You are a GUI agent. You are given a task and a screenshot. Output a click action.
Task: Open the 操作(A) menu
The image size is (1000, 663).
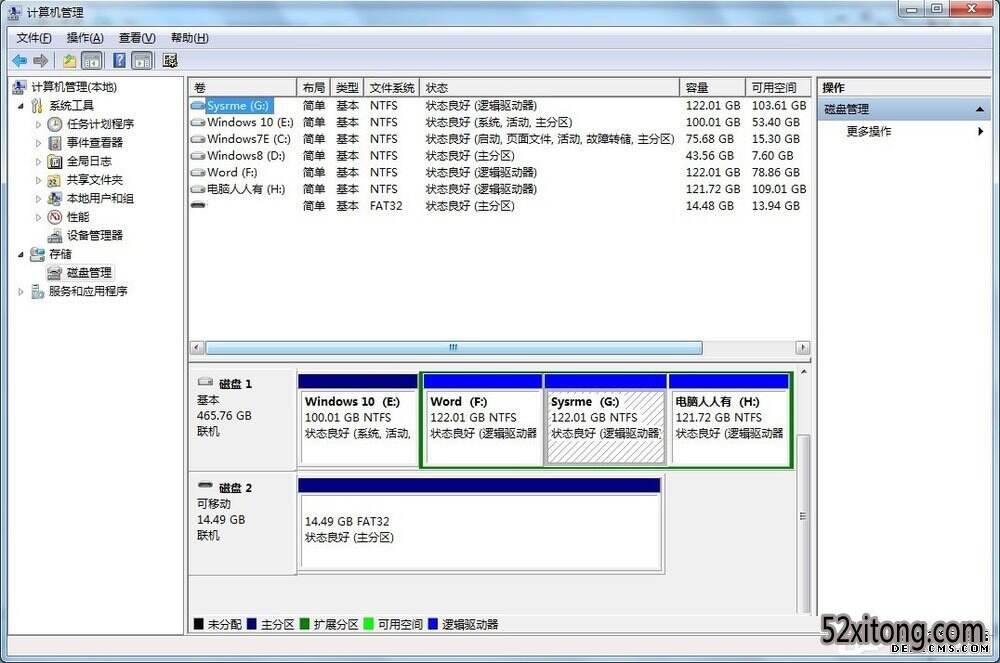[85, 38]
